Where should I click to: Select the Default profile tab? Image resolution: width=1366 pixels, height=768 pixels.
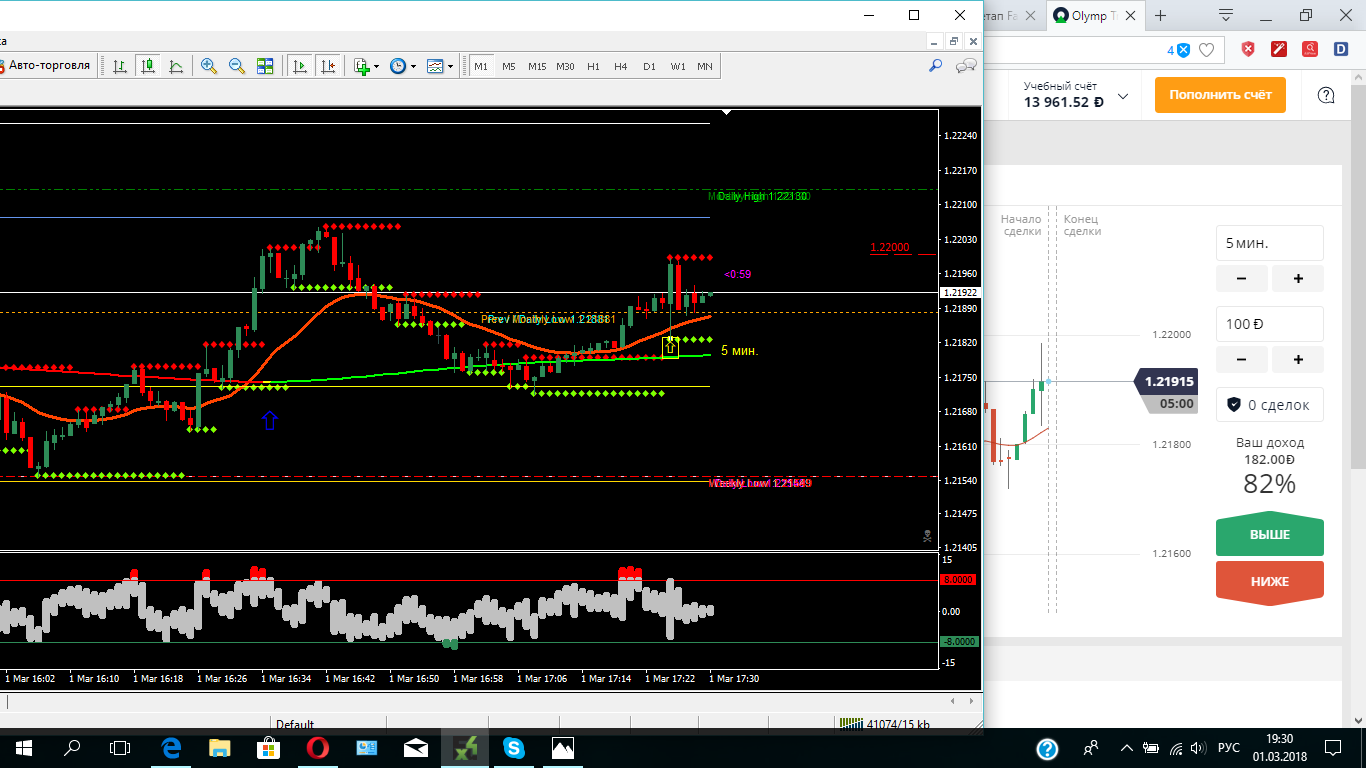(x=295, y=724)
